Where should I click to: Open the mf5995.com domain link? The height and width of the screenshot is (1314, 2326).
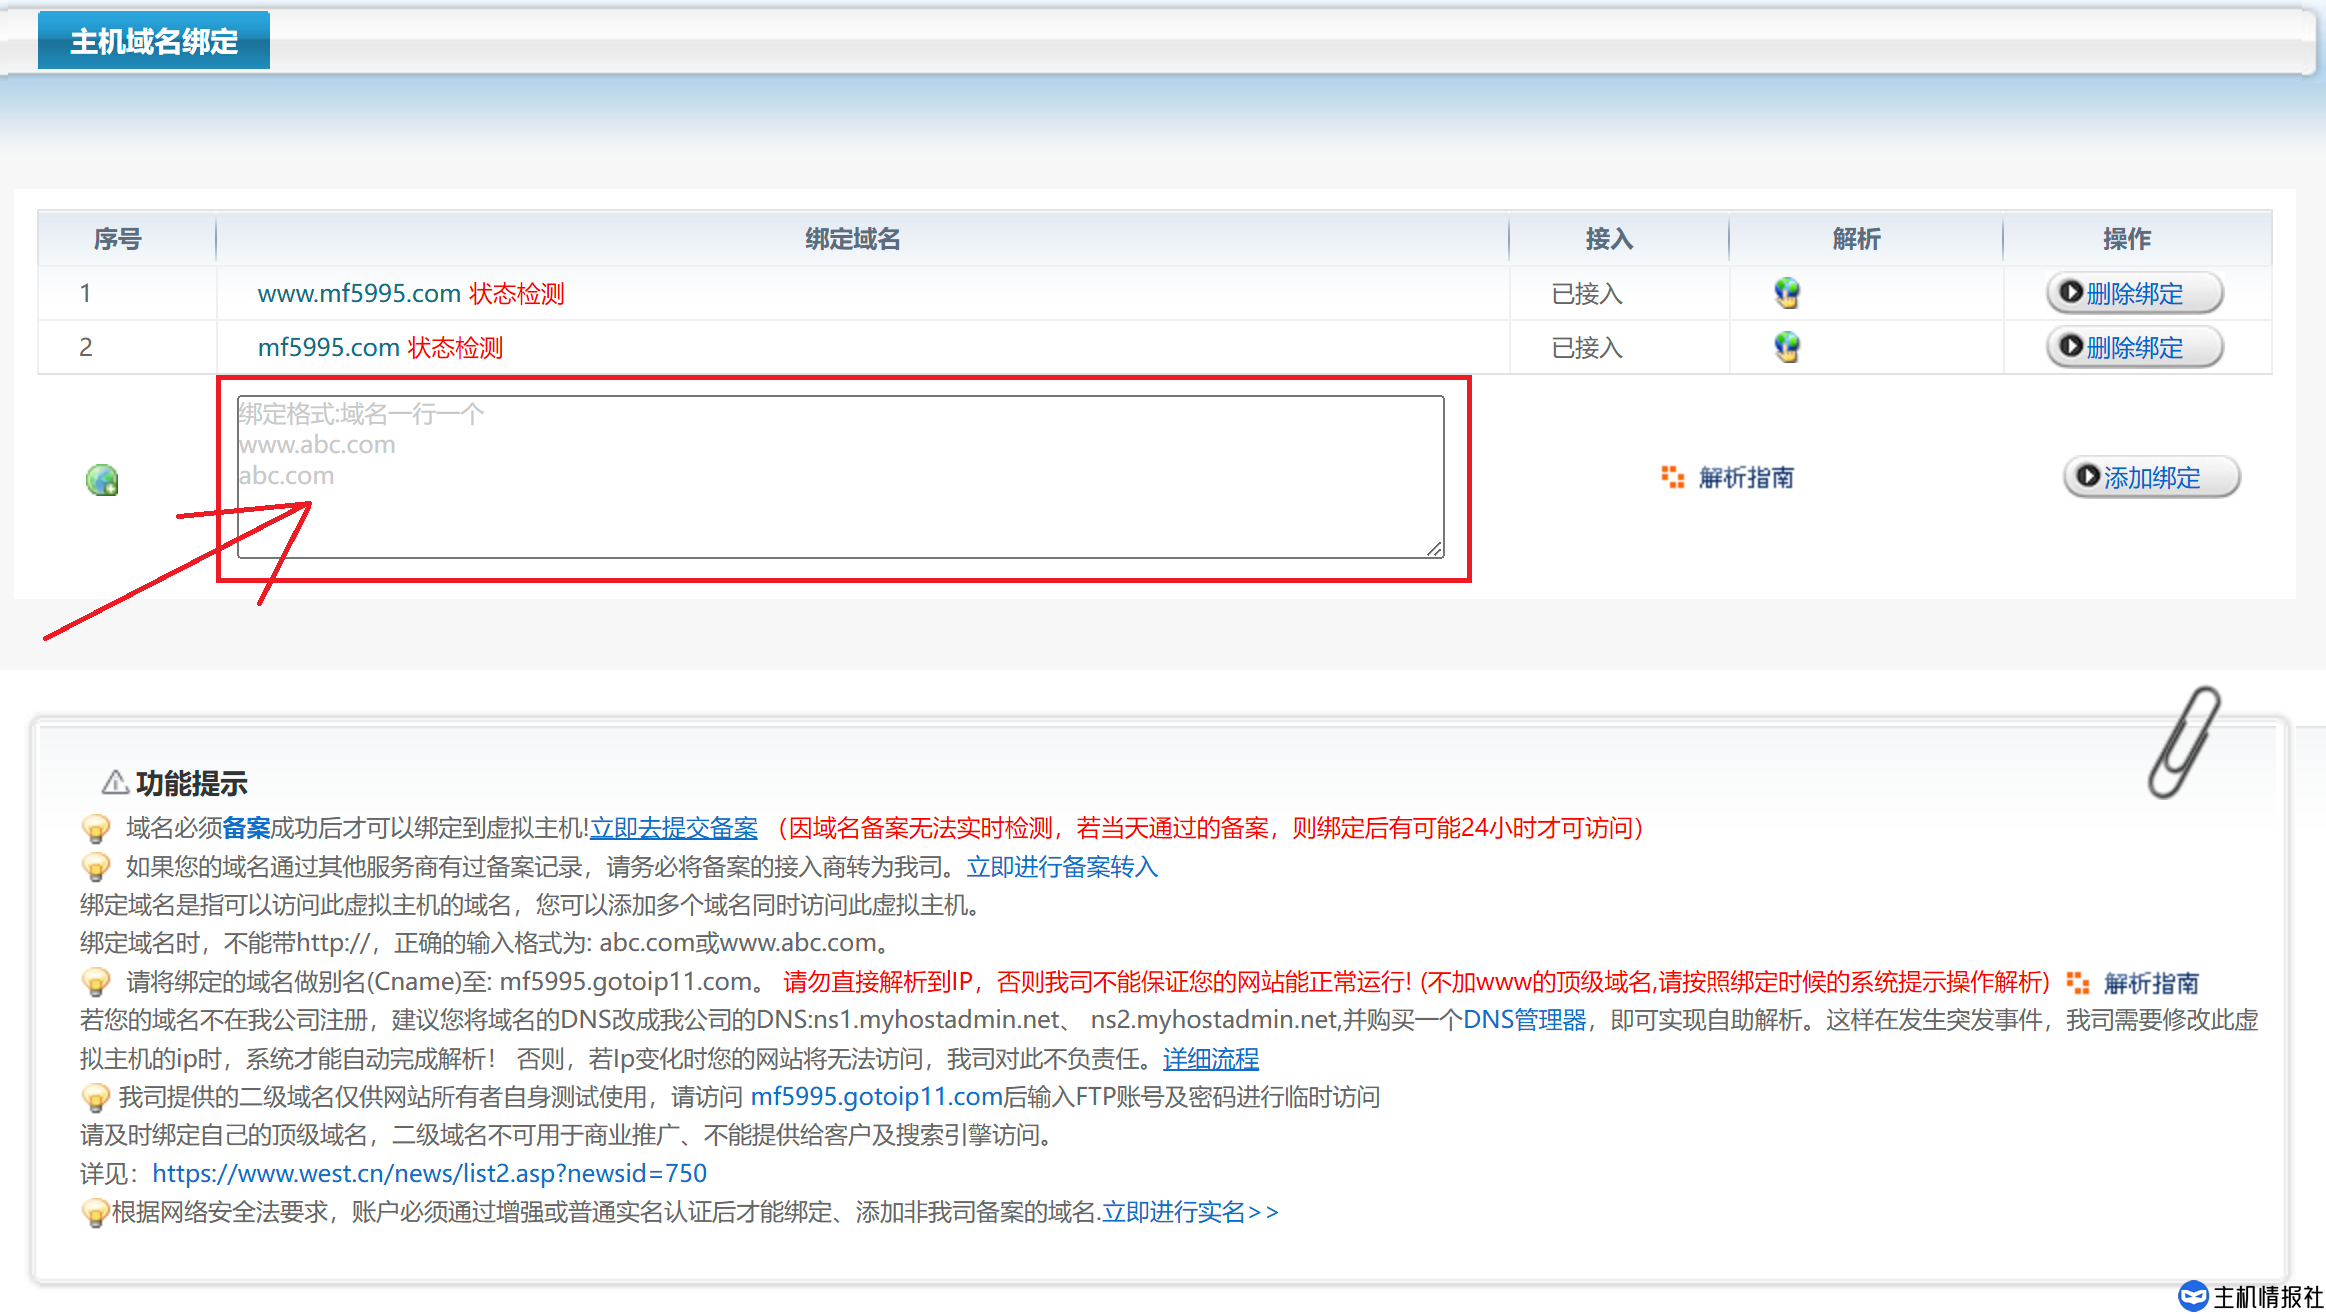point(328,347)
